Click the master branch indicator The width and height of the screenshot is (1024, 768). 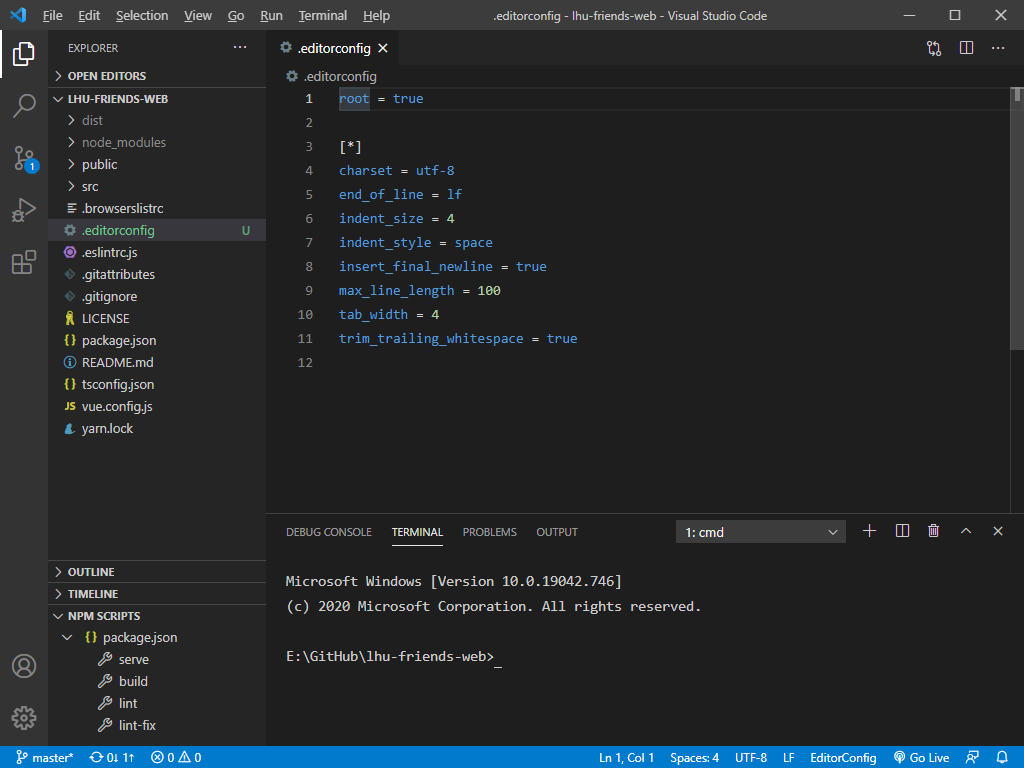[45, 757]
